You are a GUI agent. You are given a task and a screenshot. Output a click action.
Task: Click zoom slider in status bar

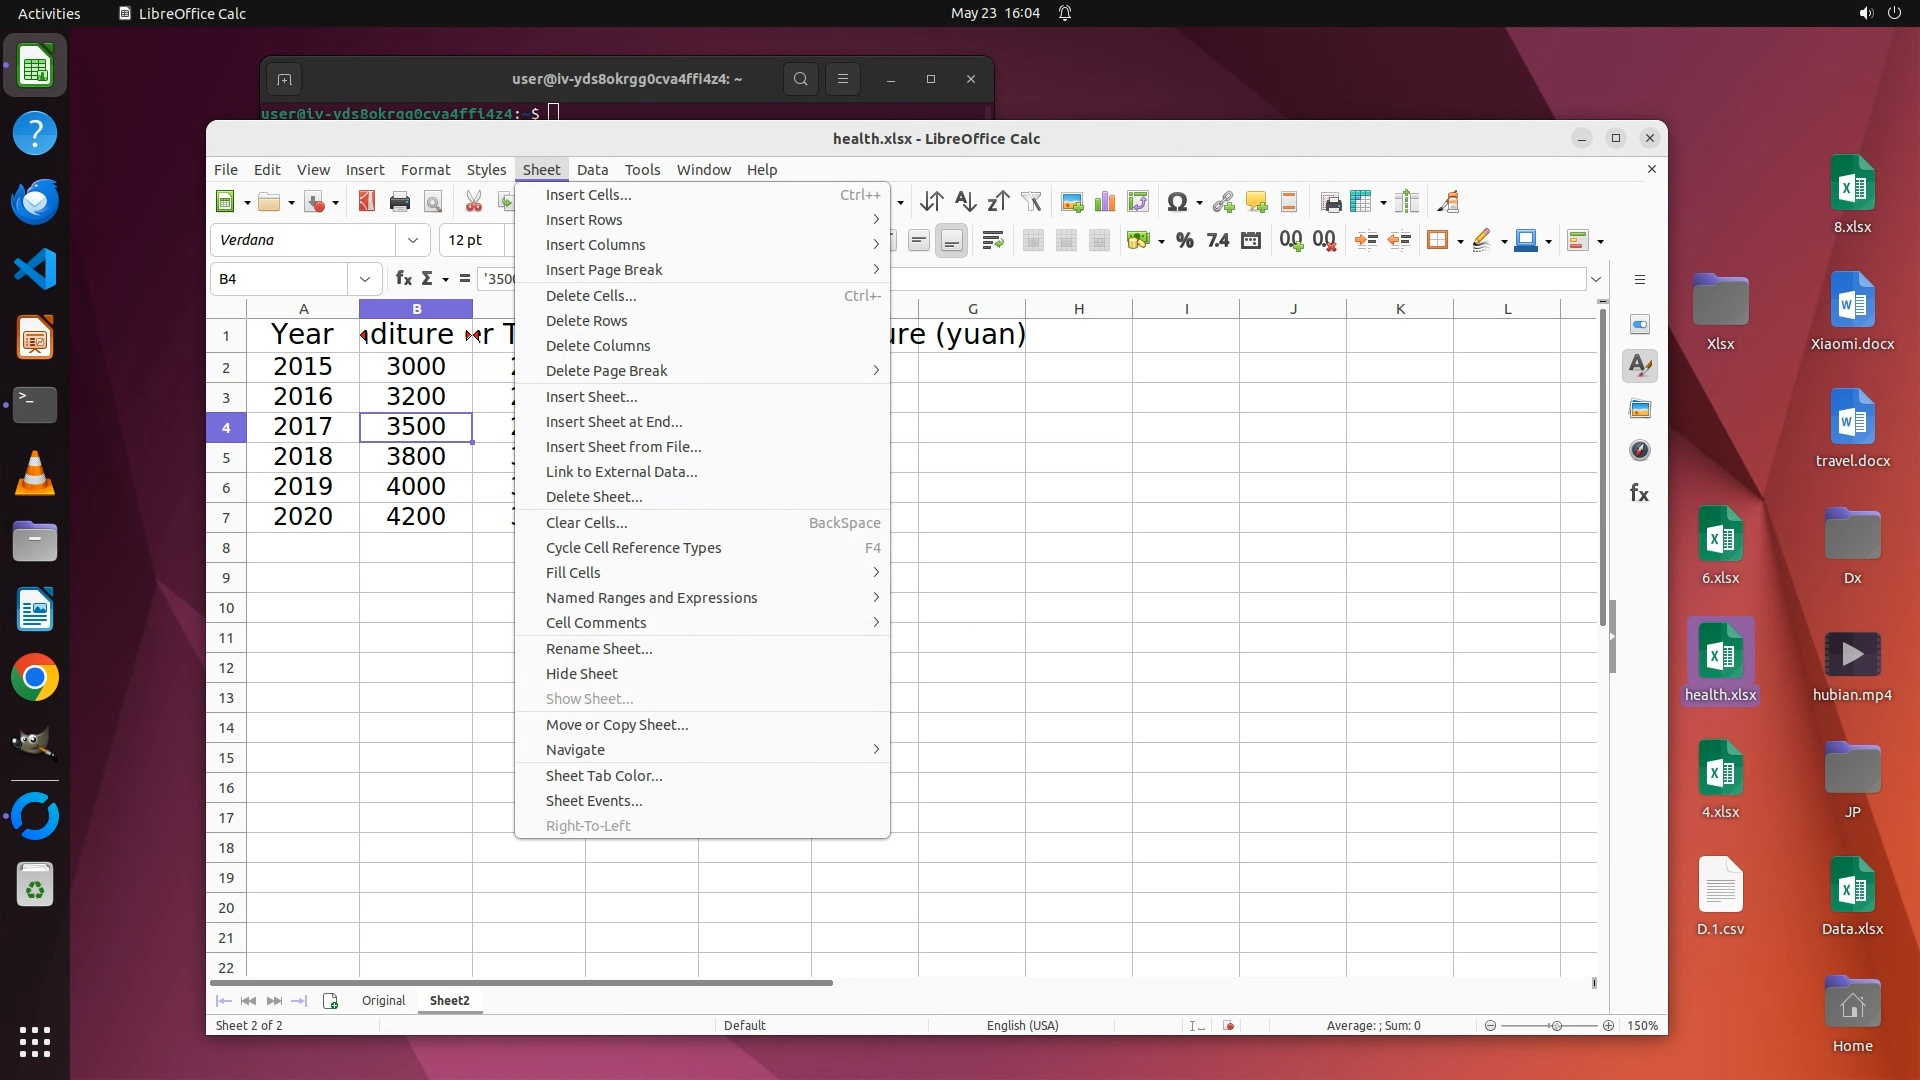pos(1554,1026)
